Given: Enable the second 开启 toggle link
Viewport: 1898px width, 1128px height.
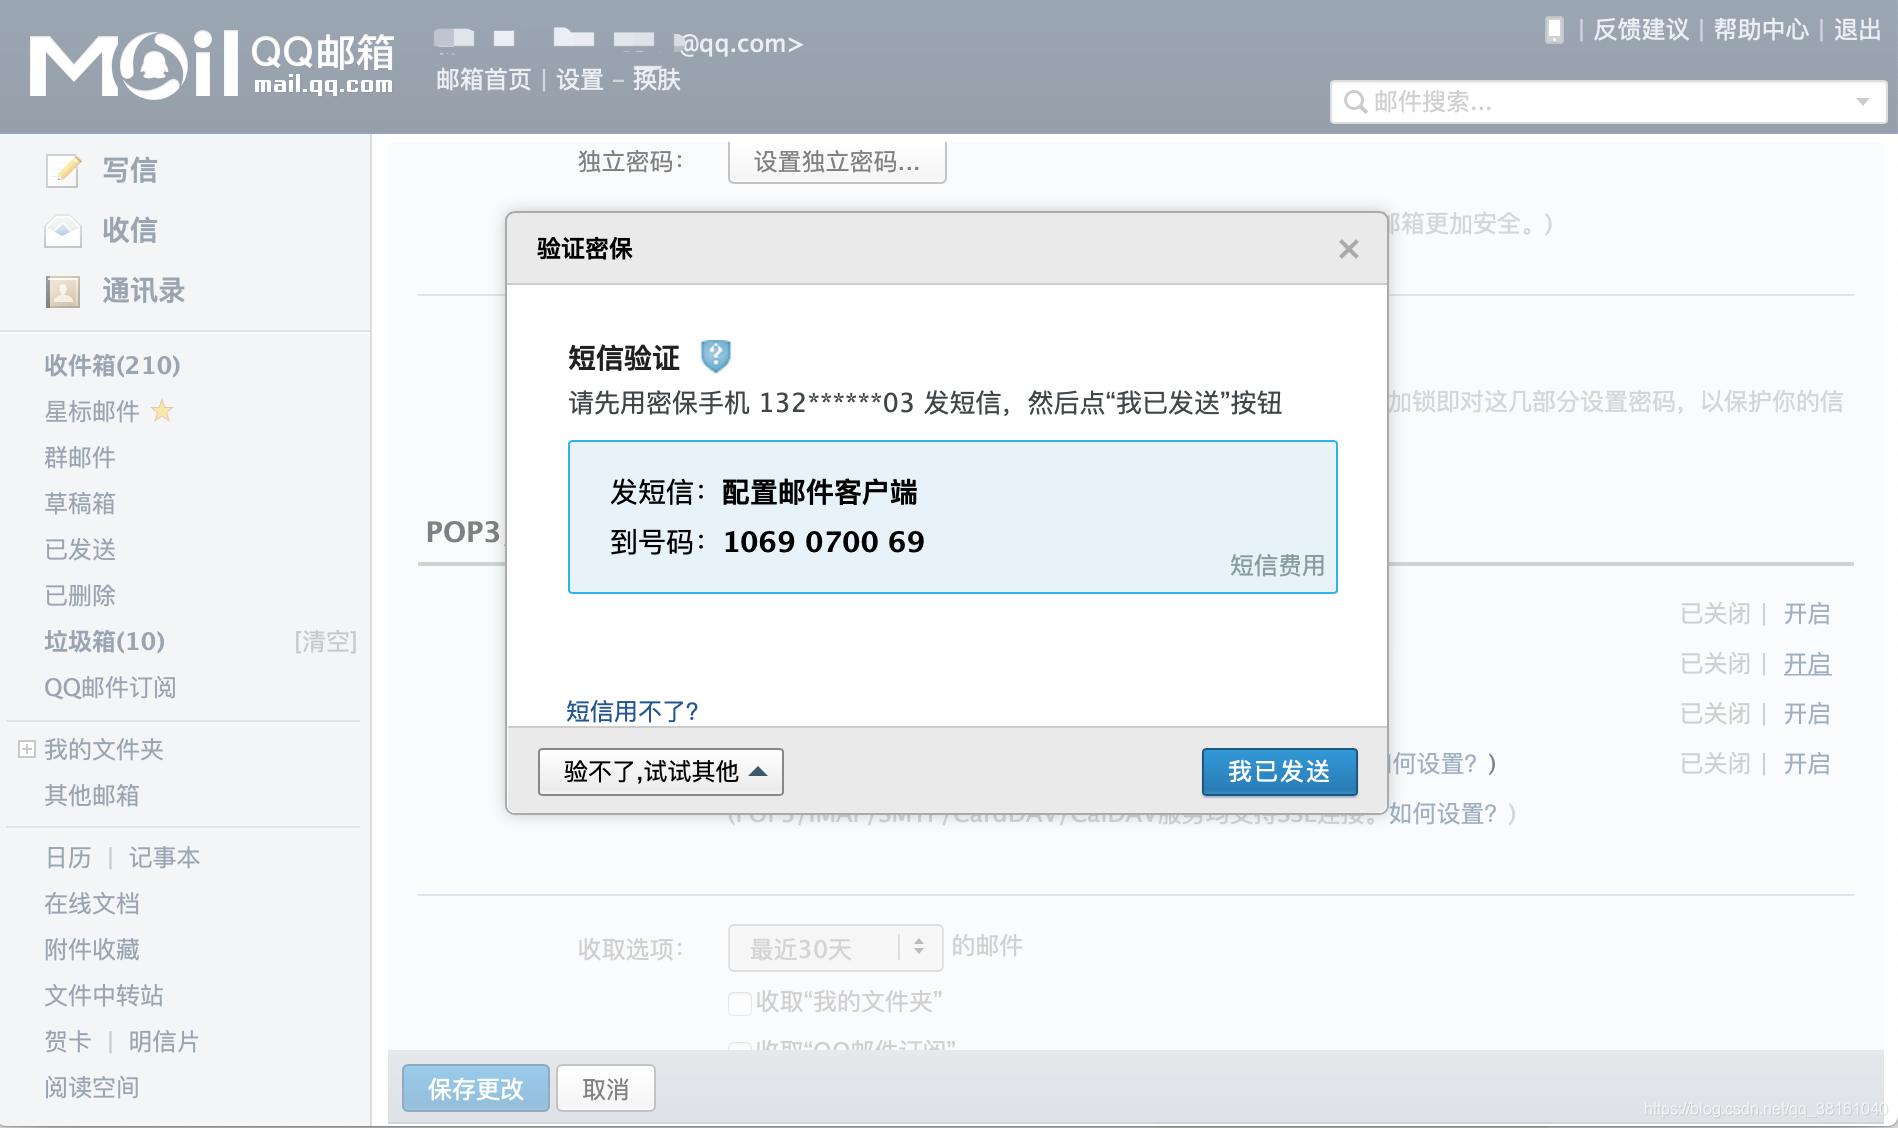Looking at the screenshot, I should pos(1807,663).
